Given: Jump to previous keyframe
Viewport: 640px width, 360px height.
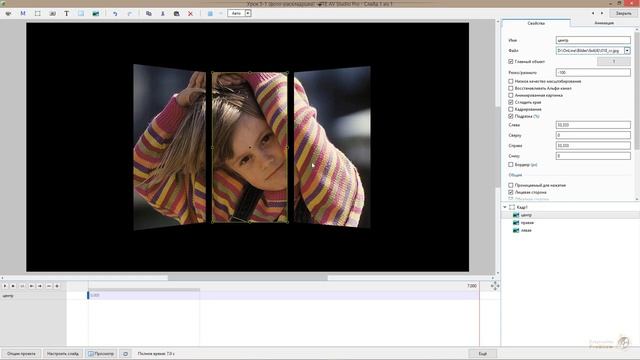Looking at the screenshot, I should [x=31, y=286].
